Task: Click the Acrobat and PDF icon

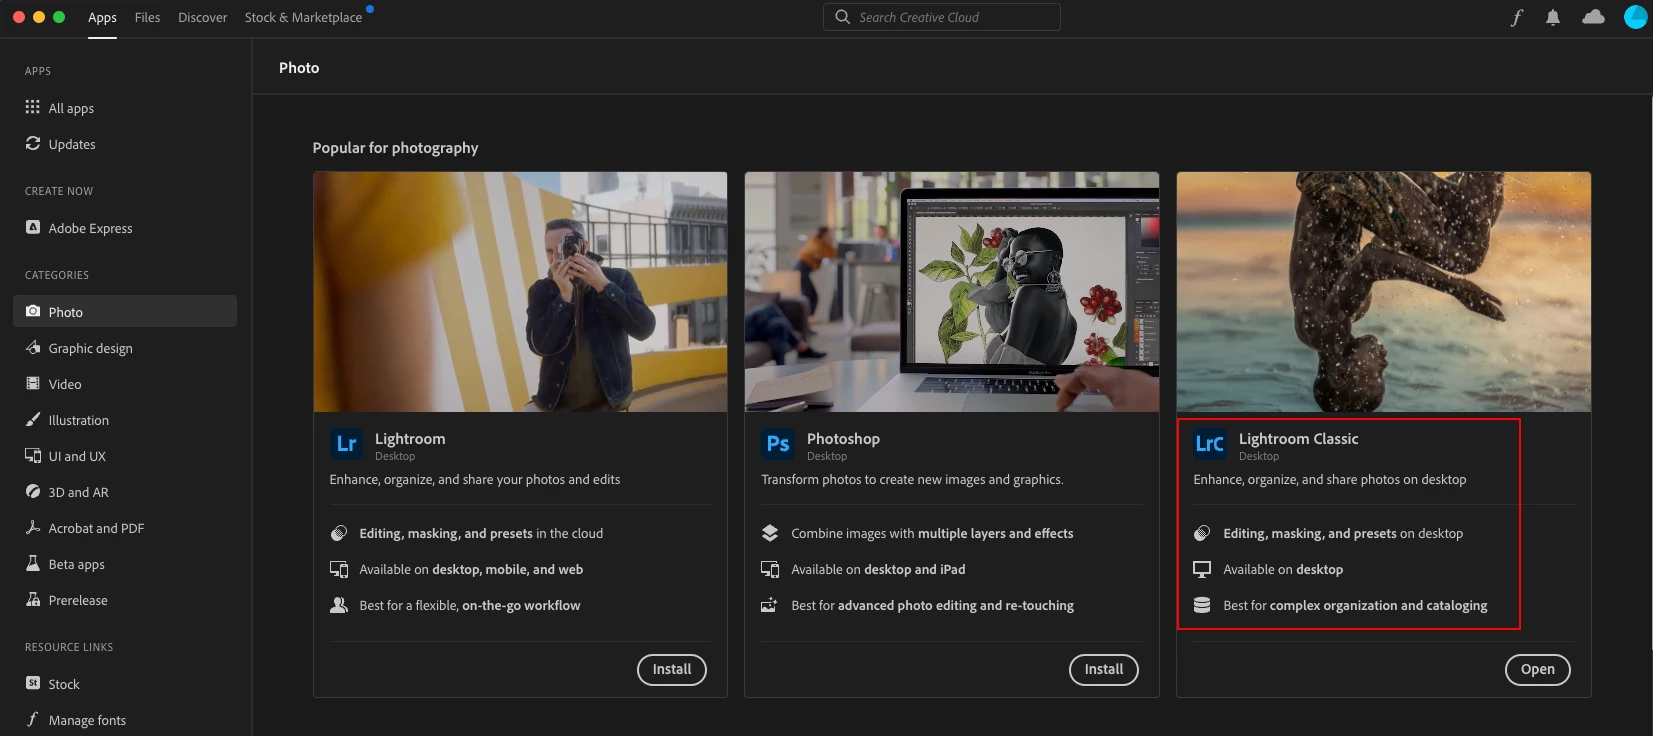Action: [x=33, y=527]
